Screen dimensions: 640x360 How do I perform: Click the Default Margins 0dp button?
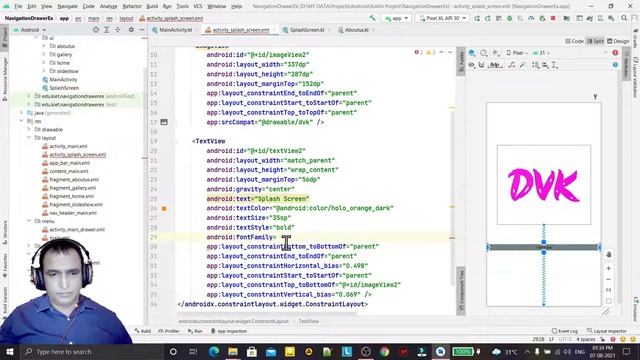(x=495, y=65)
